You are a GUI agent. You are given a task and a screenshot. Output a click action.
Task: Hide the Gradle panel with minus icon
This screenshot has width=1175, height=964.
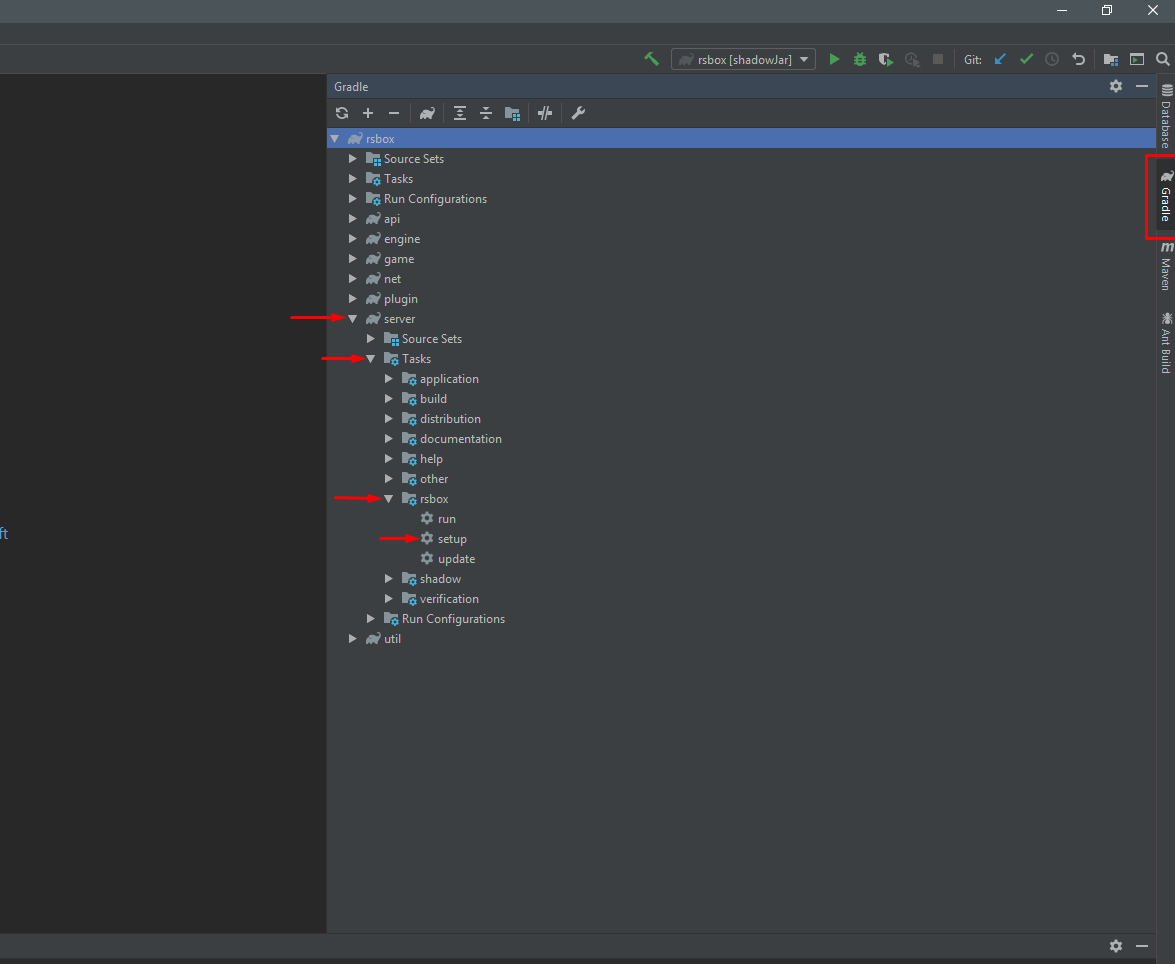click(x=1142, y=86)
